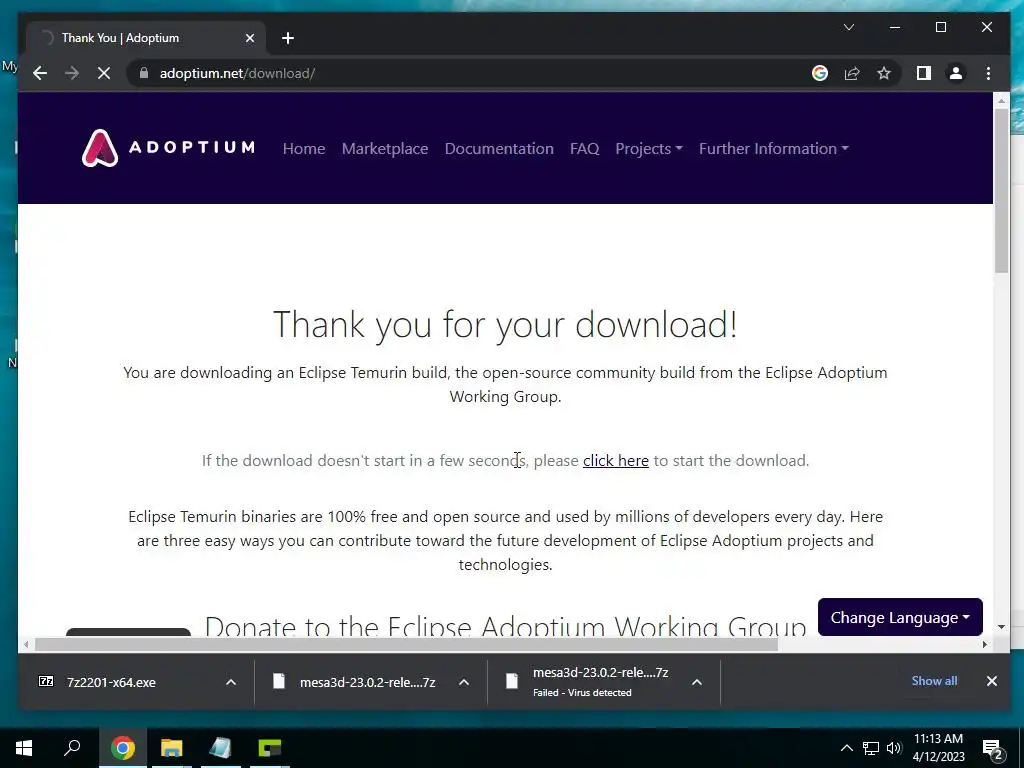Expand the Further Information dropdown
1024x768 pixels.
tap(773, 148)
